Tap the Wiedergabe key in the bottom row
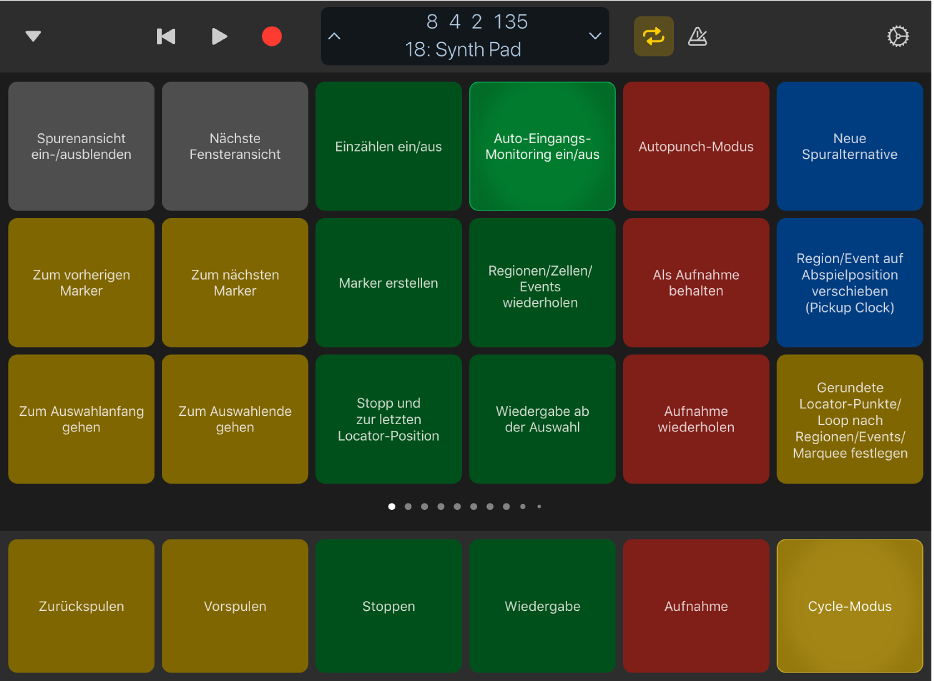 (x=542, y=606)
